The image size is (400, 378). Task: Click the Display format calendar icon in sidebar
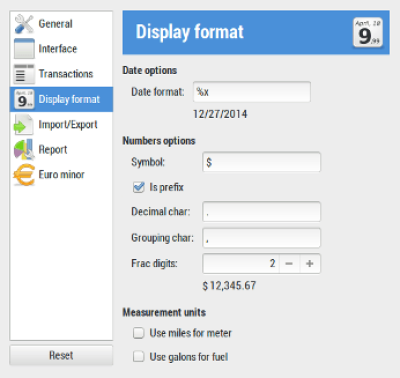24,99
